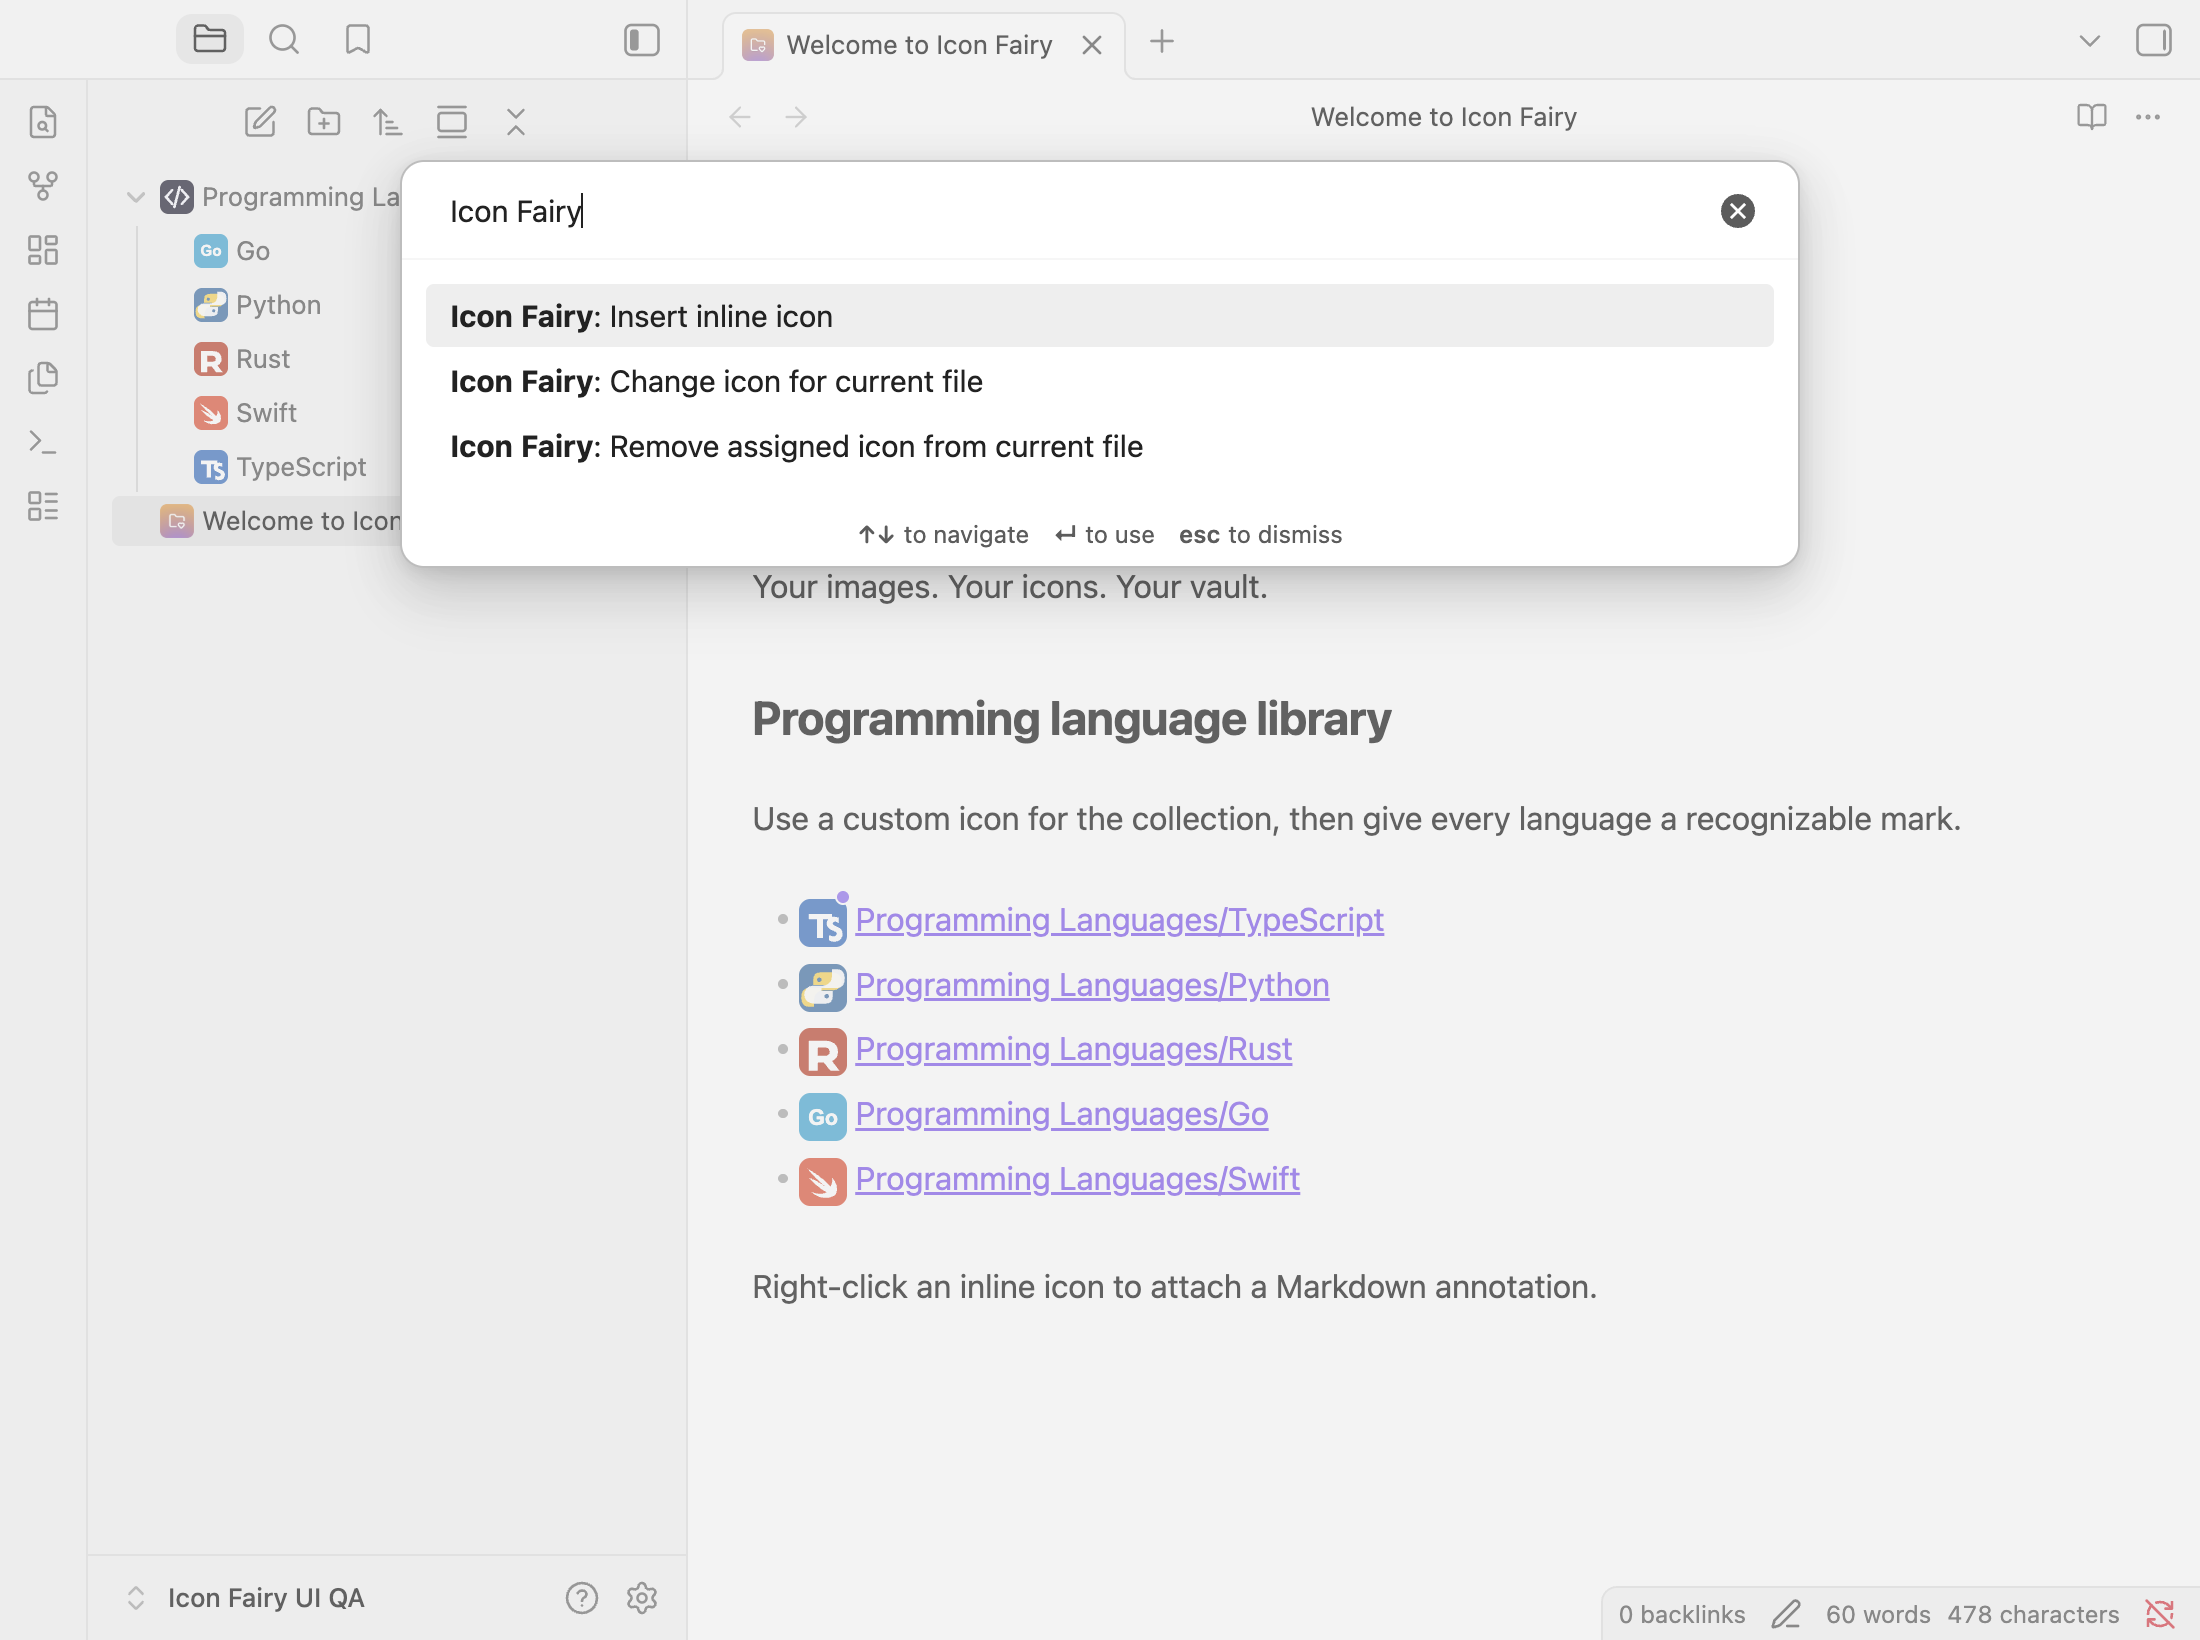Open canvas ribbon icon

pyautogui.click(x=43, y=250)
